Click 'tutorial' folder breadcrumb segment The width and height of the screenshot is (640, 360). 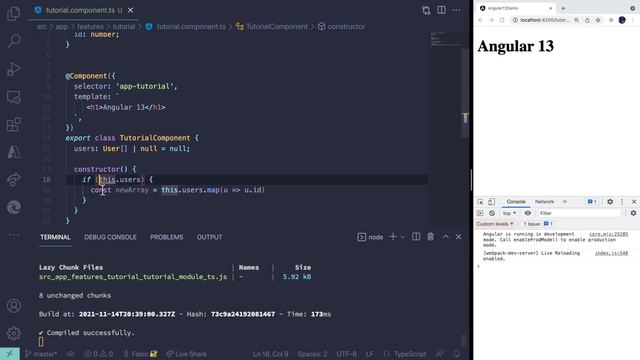tap(124, 27)
